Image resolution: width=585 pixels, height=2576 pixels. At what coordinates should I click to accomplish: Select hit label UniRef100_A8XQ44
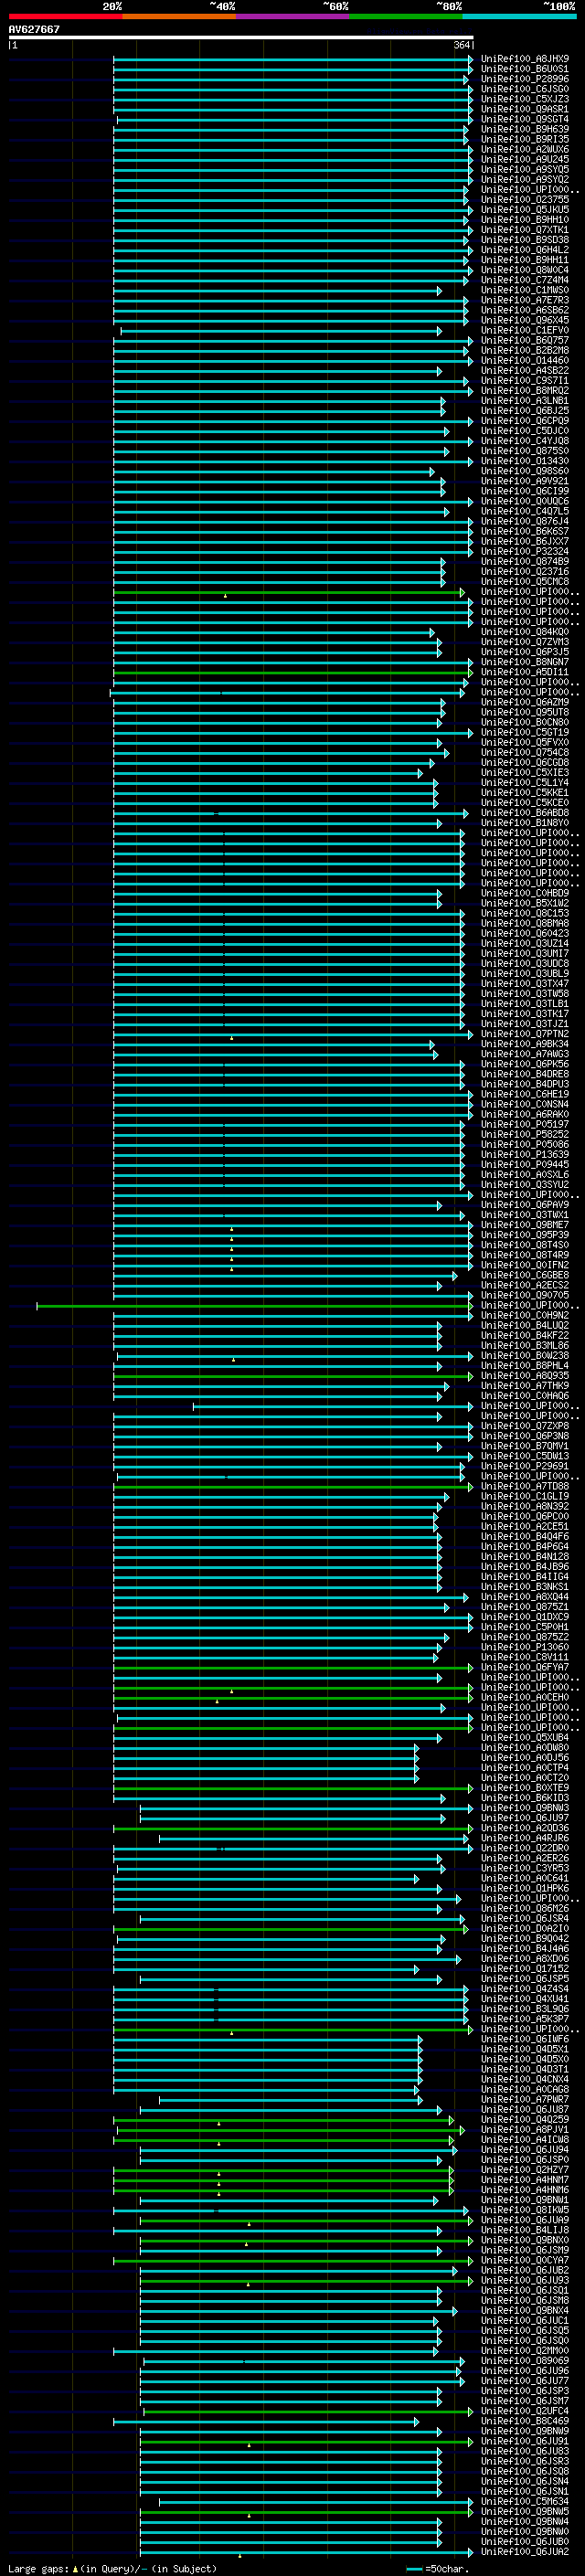click(525, 1596)
